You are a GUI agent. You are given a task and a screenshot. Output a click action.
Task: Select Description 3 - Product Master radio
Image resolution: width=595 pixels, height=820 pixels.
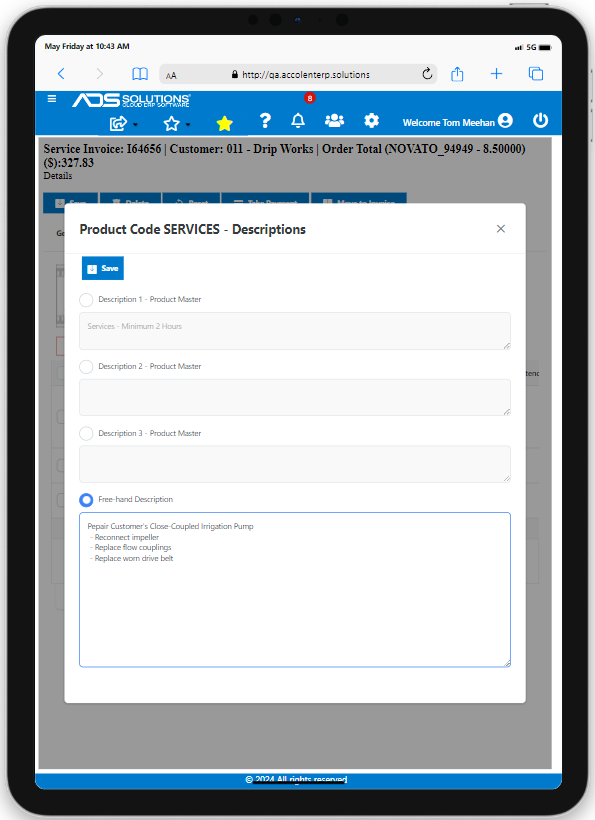[x=86, y=434]
